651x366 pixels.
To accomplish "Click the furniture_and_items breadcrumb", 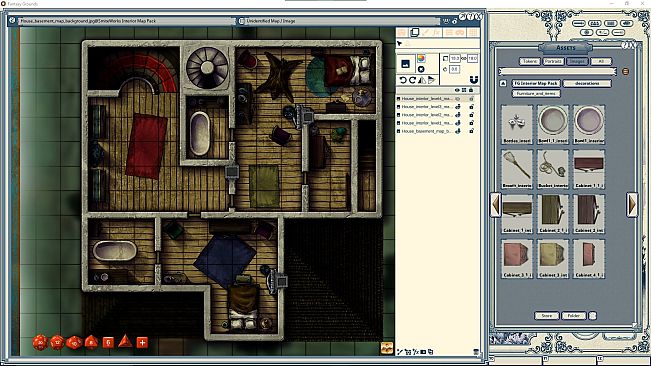I will tap(536, 94).
